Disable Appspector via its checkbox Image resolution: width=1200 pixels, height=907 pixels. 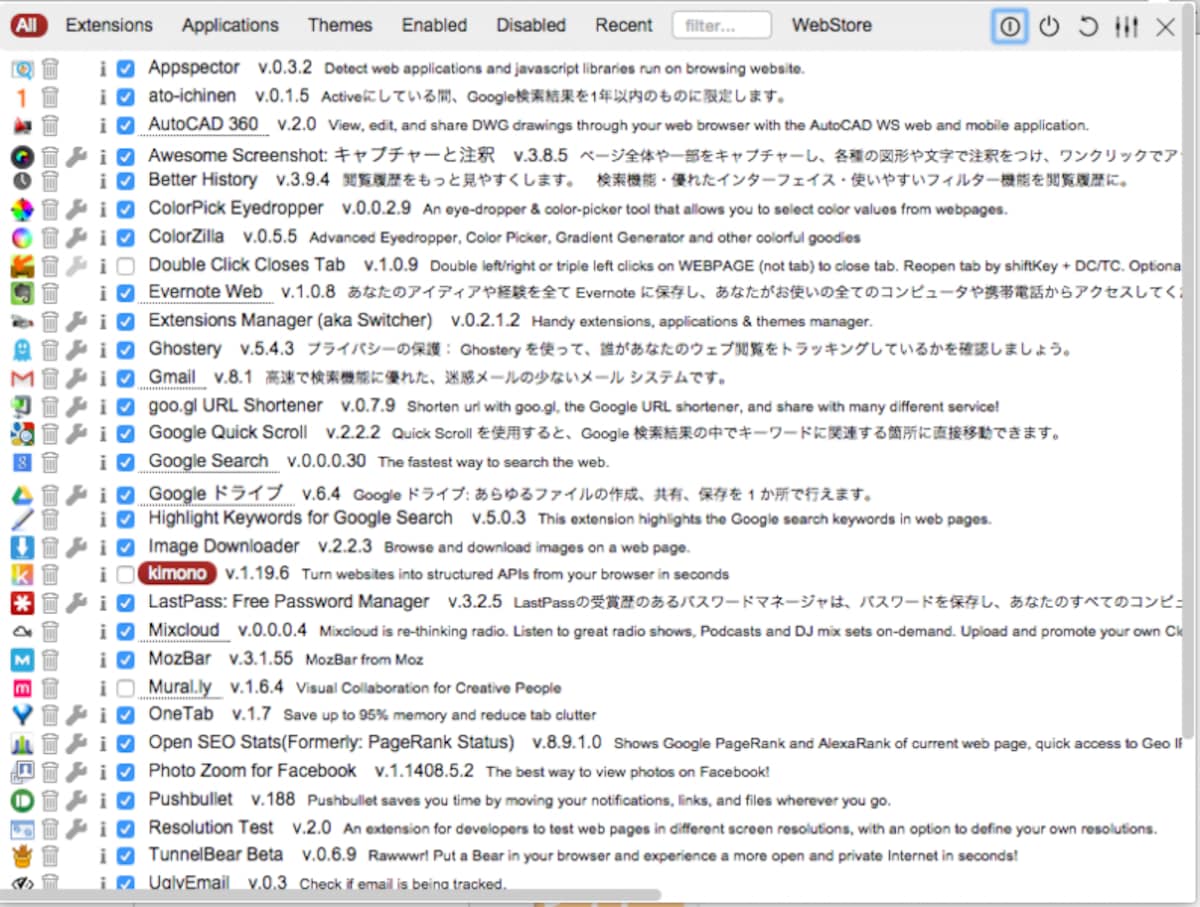click(x=125, y=69)
